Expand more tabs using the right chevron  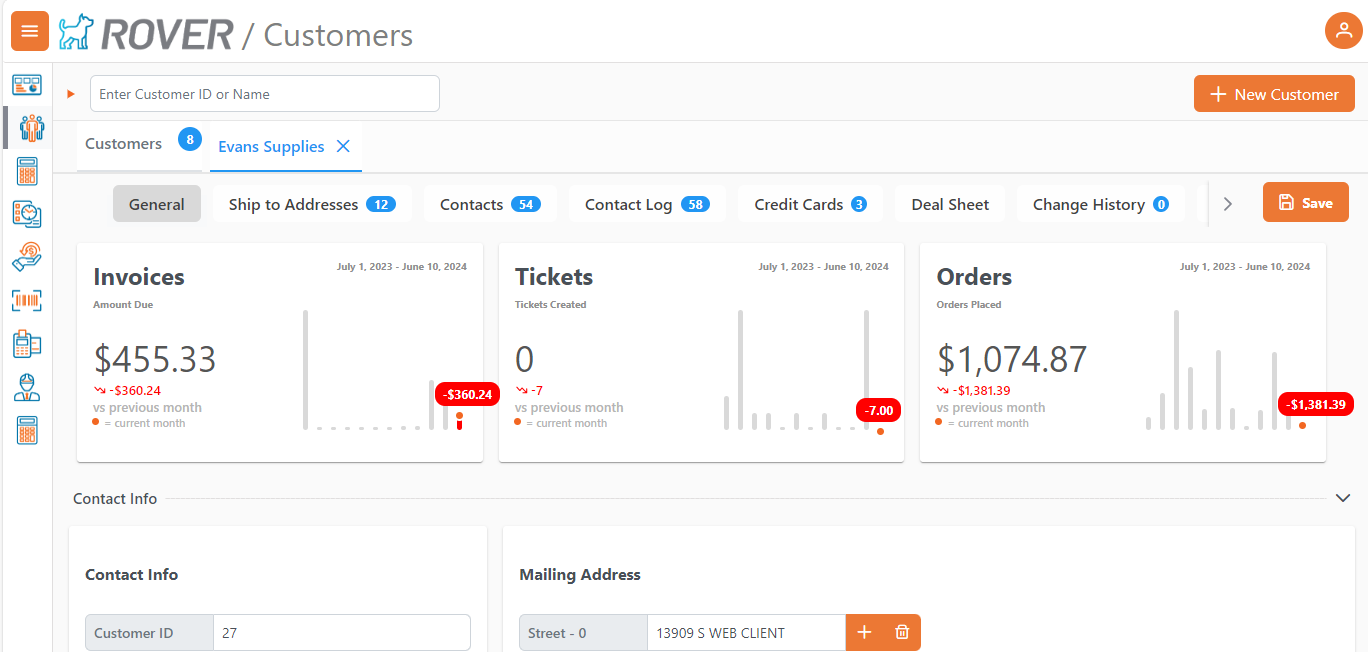(x=1227, y=203)
